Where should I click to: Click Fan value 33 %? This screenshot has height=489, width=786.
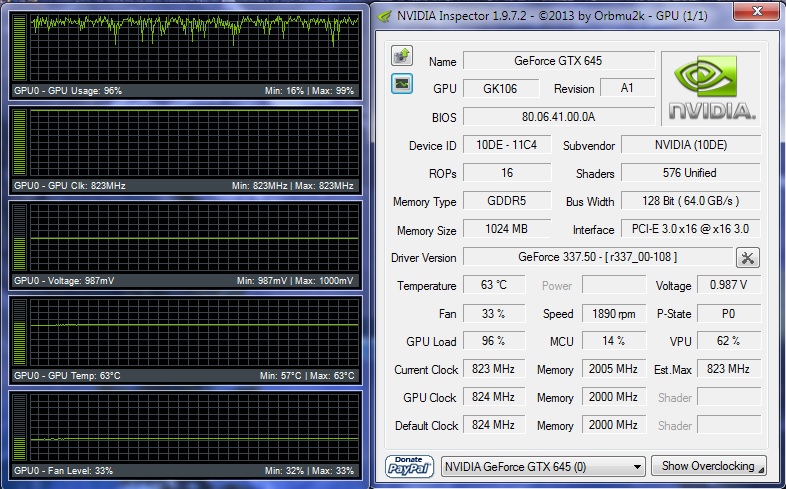coord(494,314)
